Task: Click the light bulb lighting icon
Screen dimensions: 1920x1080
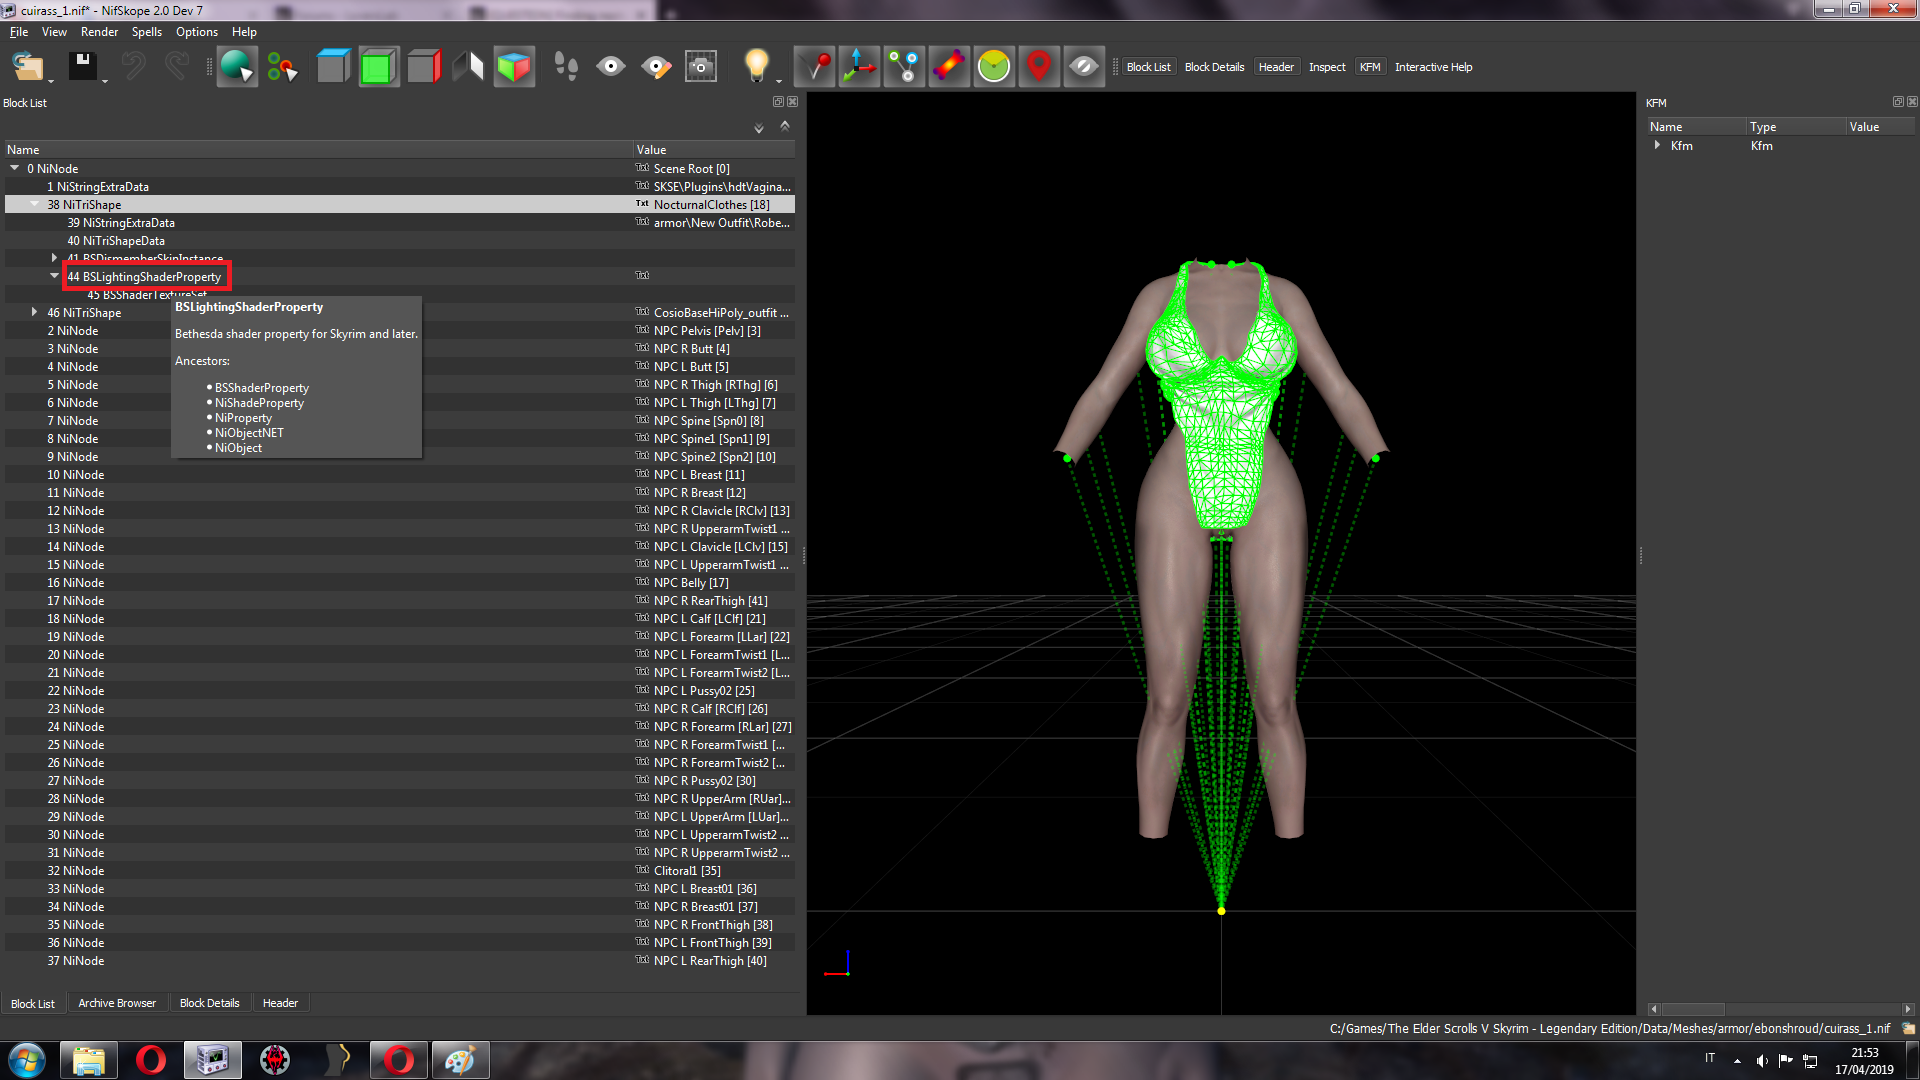Action: pos(757,67)
